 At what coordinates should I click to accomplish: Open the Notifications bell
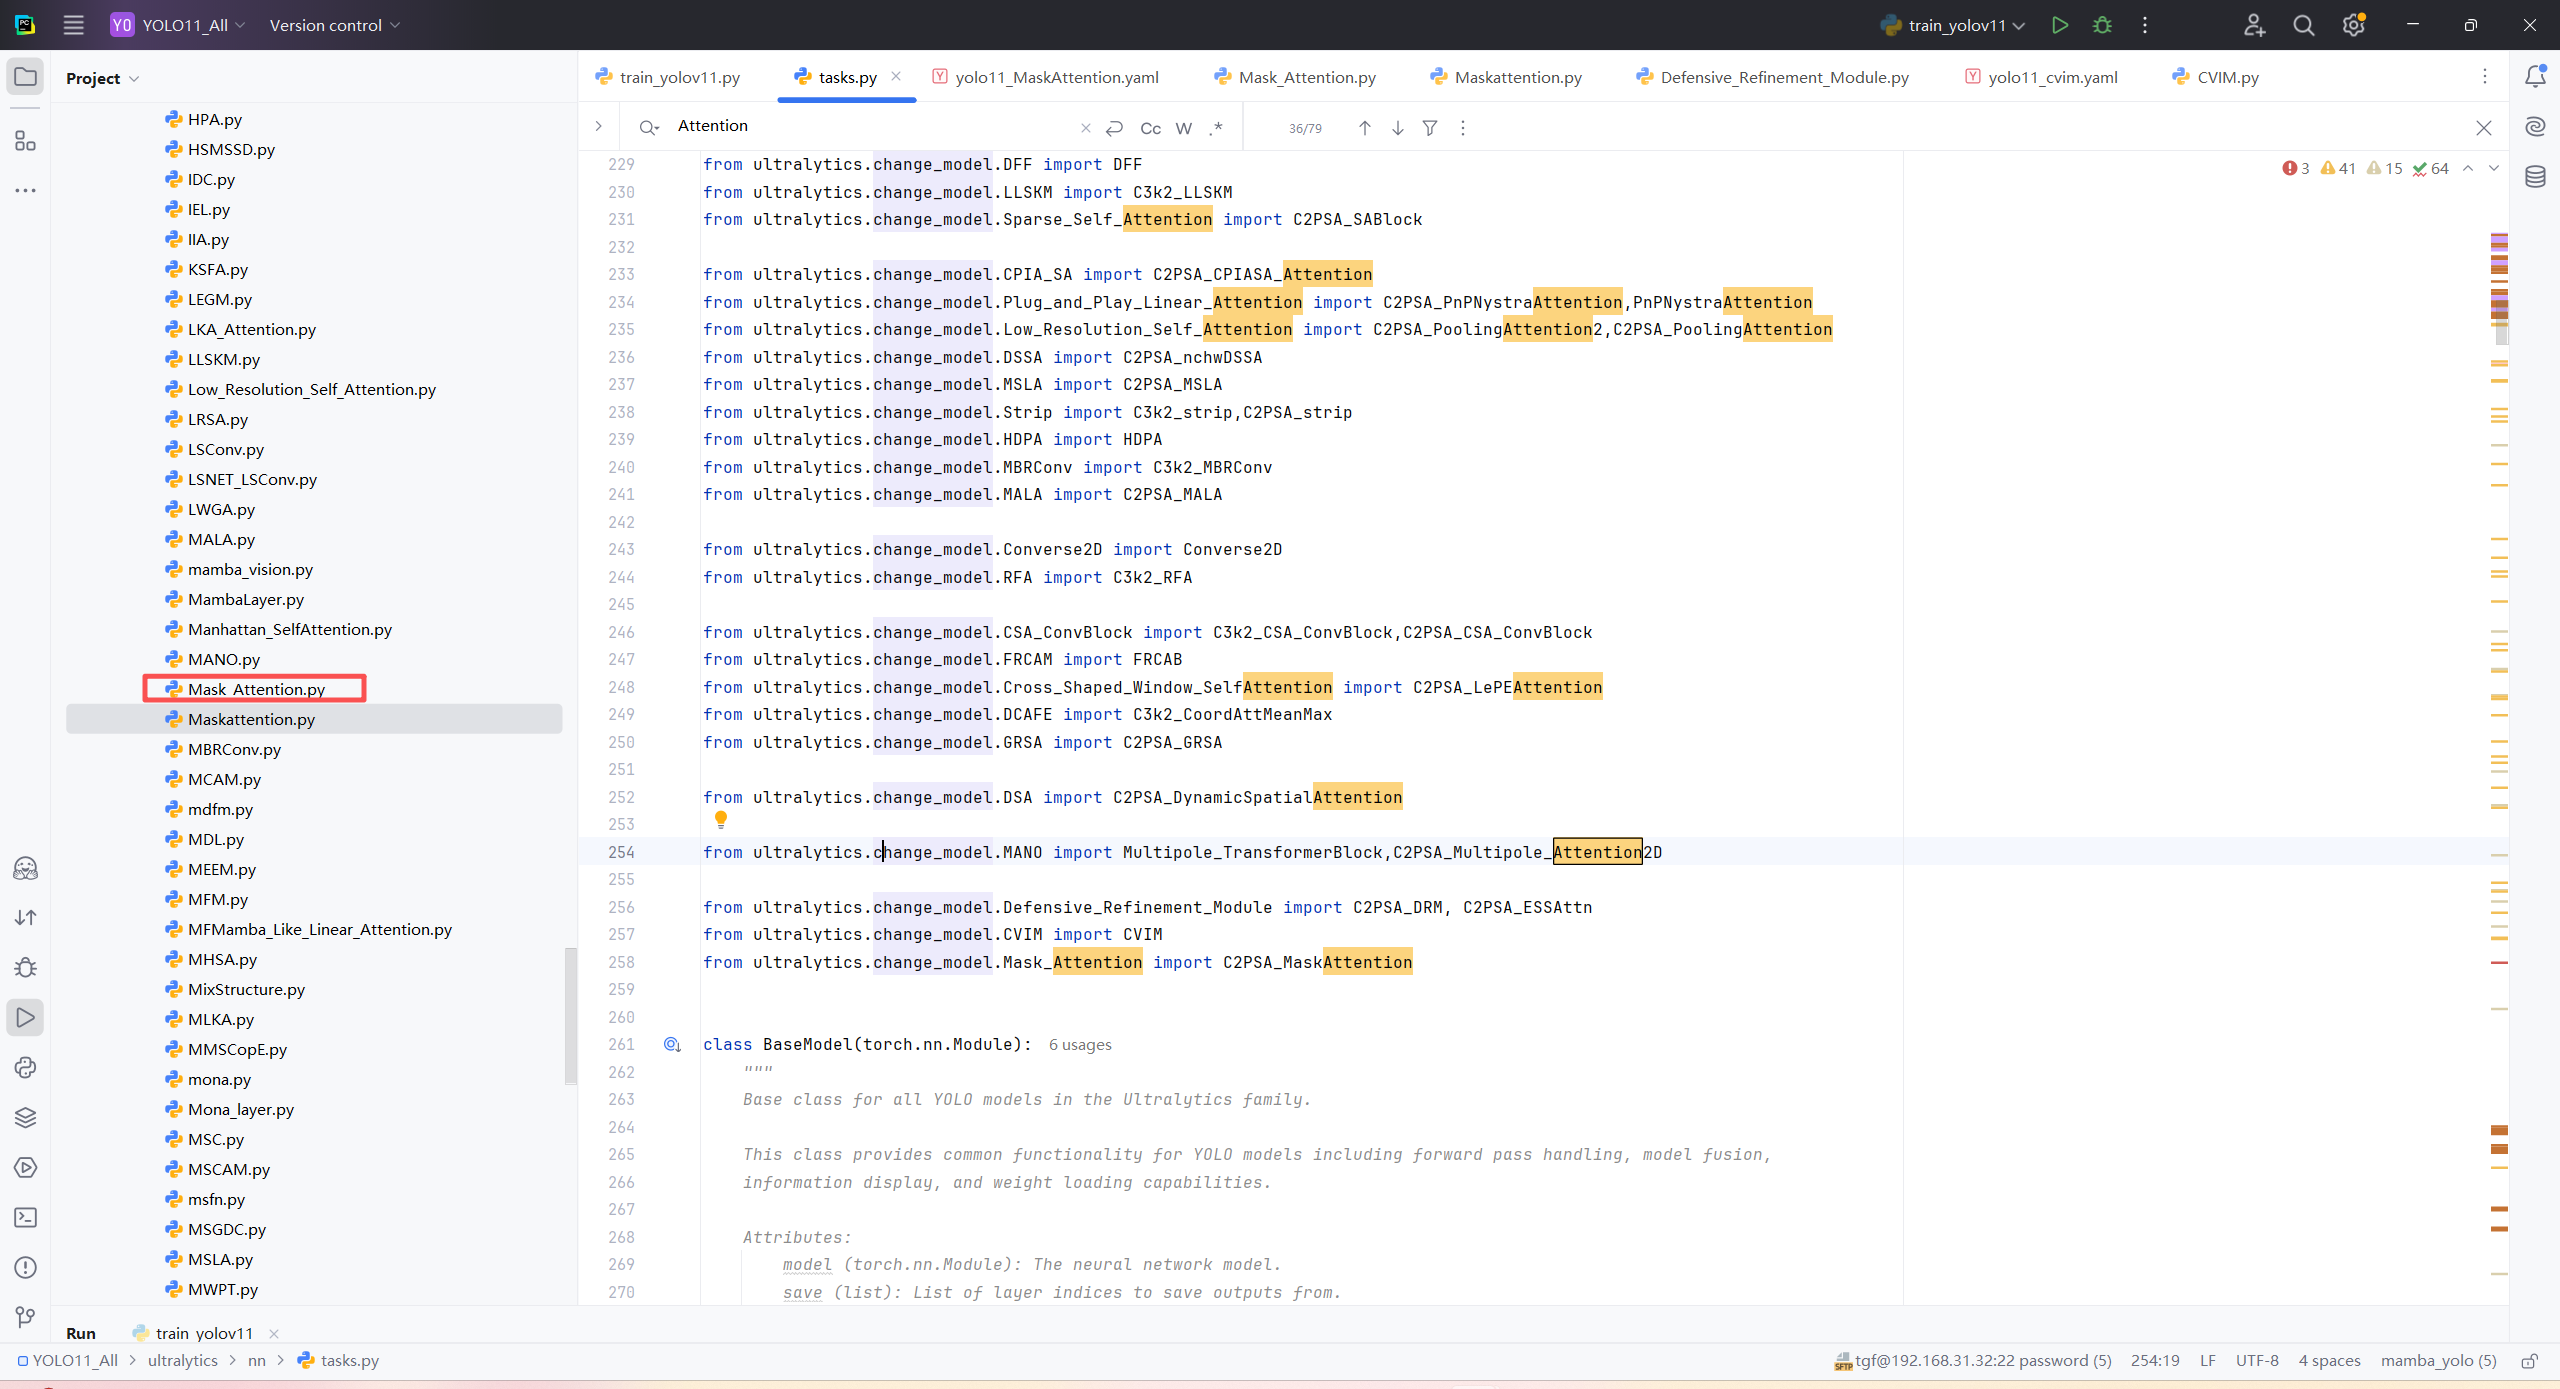coord(2535,77)
